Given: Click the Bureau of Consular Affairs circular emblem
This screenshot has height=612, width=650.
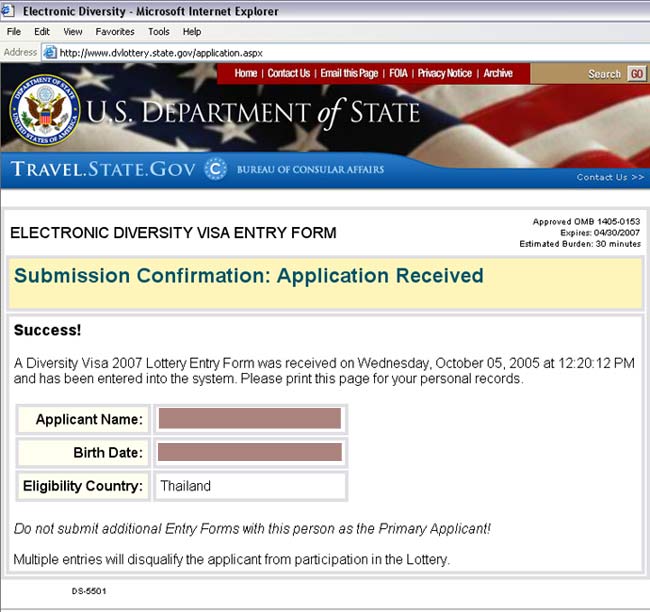Looking at the screenshot, I should tap(215, 169).
